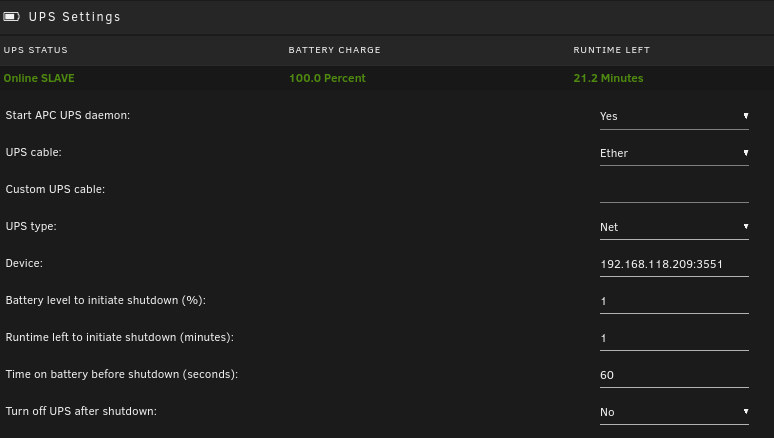Image resolution: width=774 pixels, height=438 pixels.
Task: Click the 100.0 Percent battery charge value
Action: tap(327, 79)
